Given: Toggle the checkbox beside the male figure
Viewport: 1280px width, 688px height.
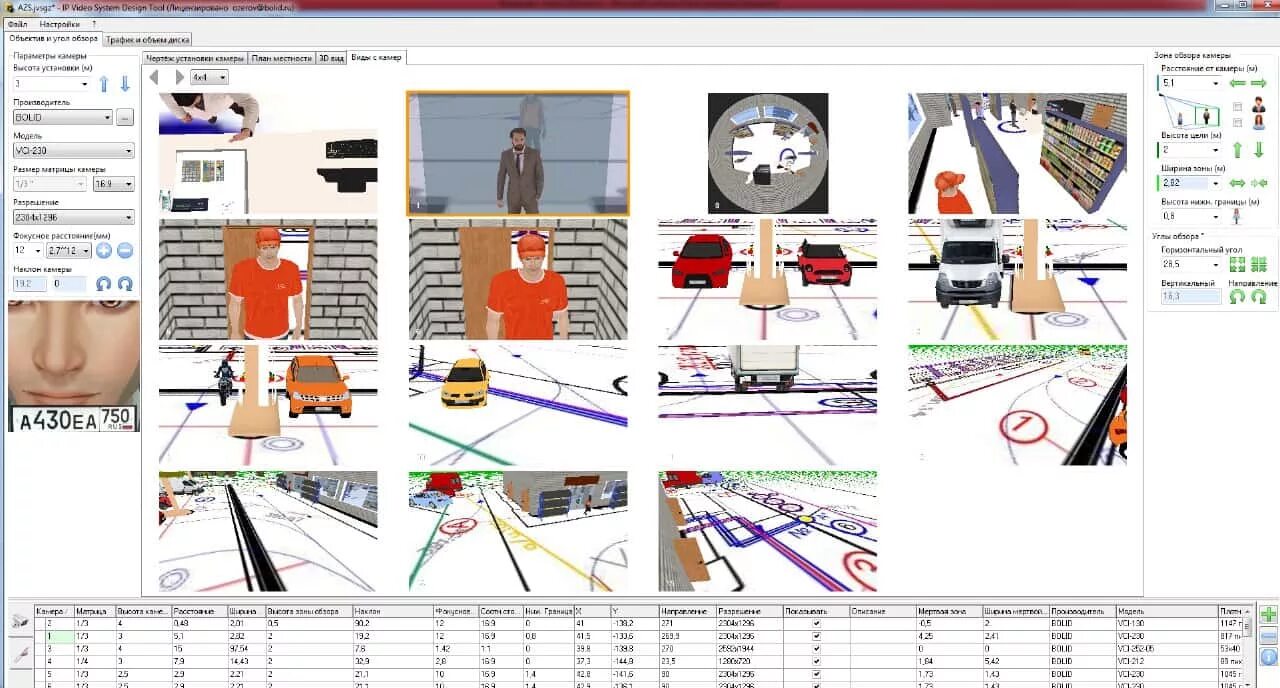Looking at the screenshot, I should click(x=1238, y=106).
